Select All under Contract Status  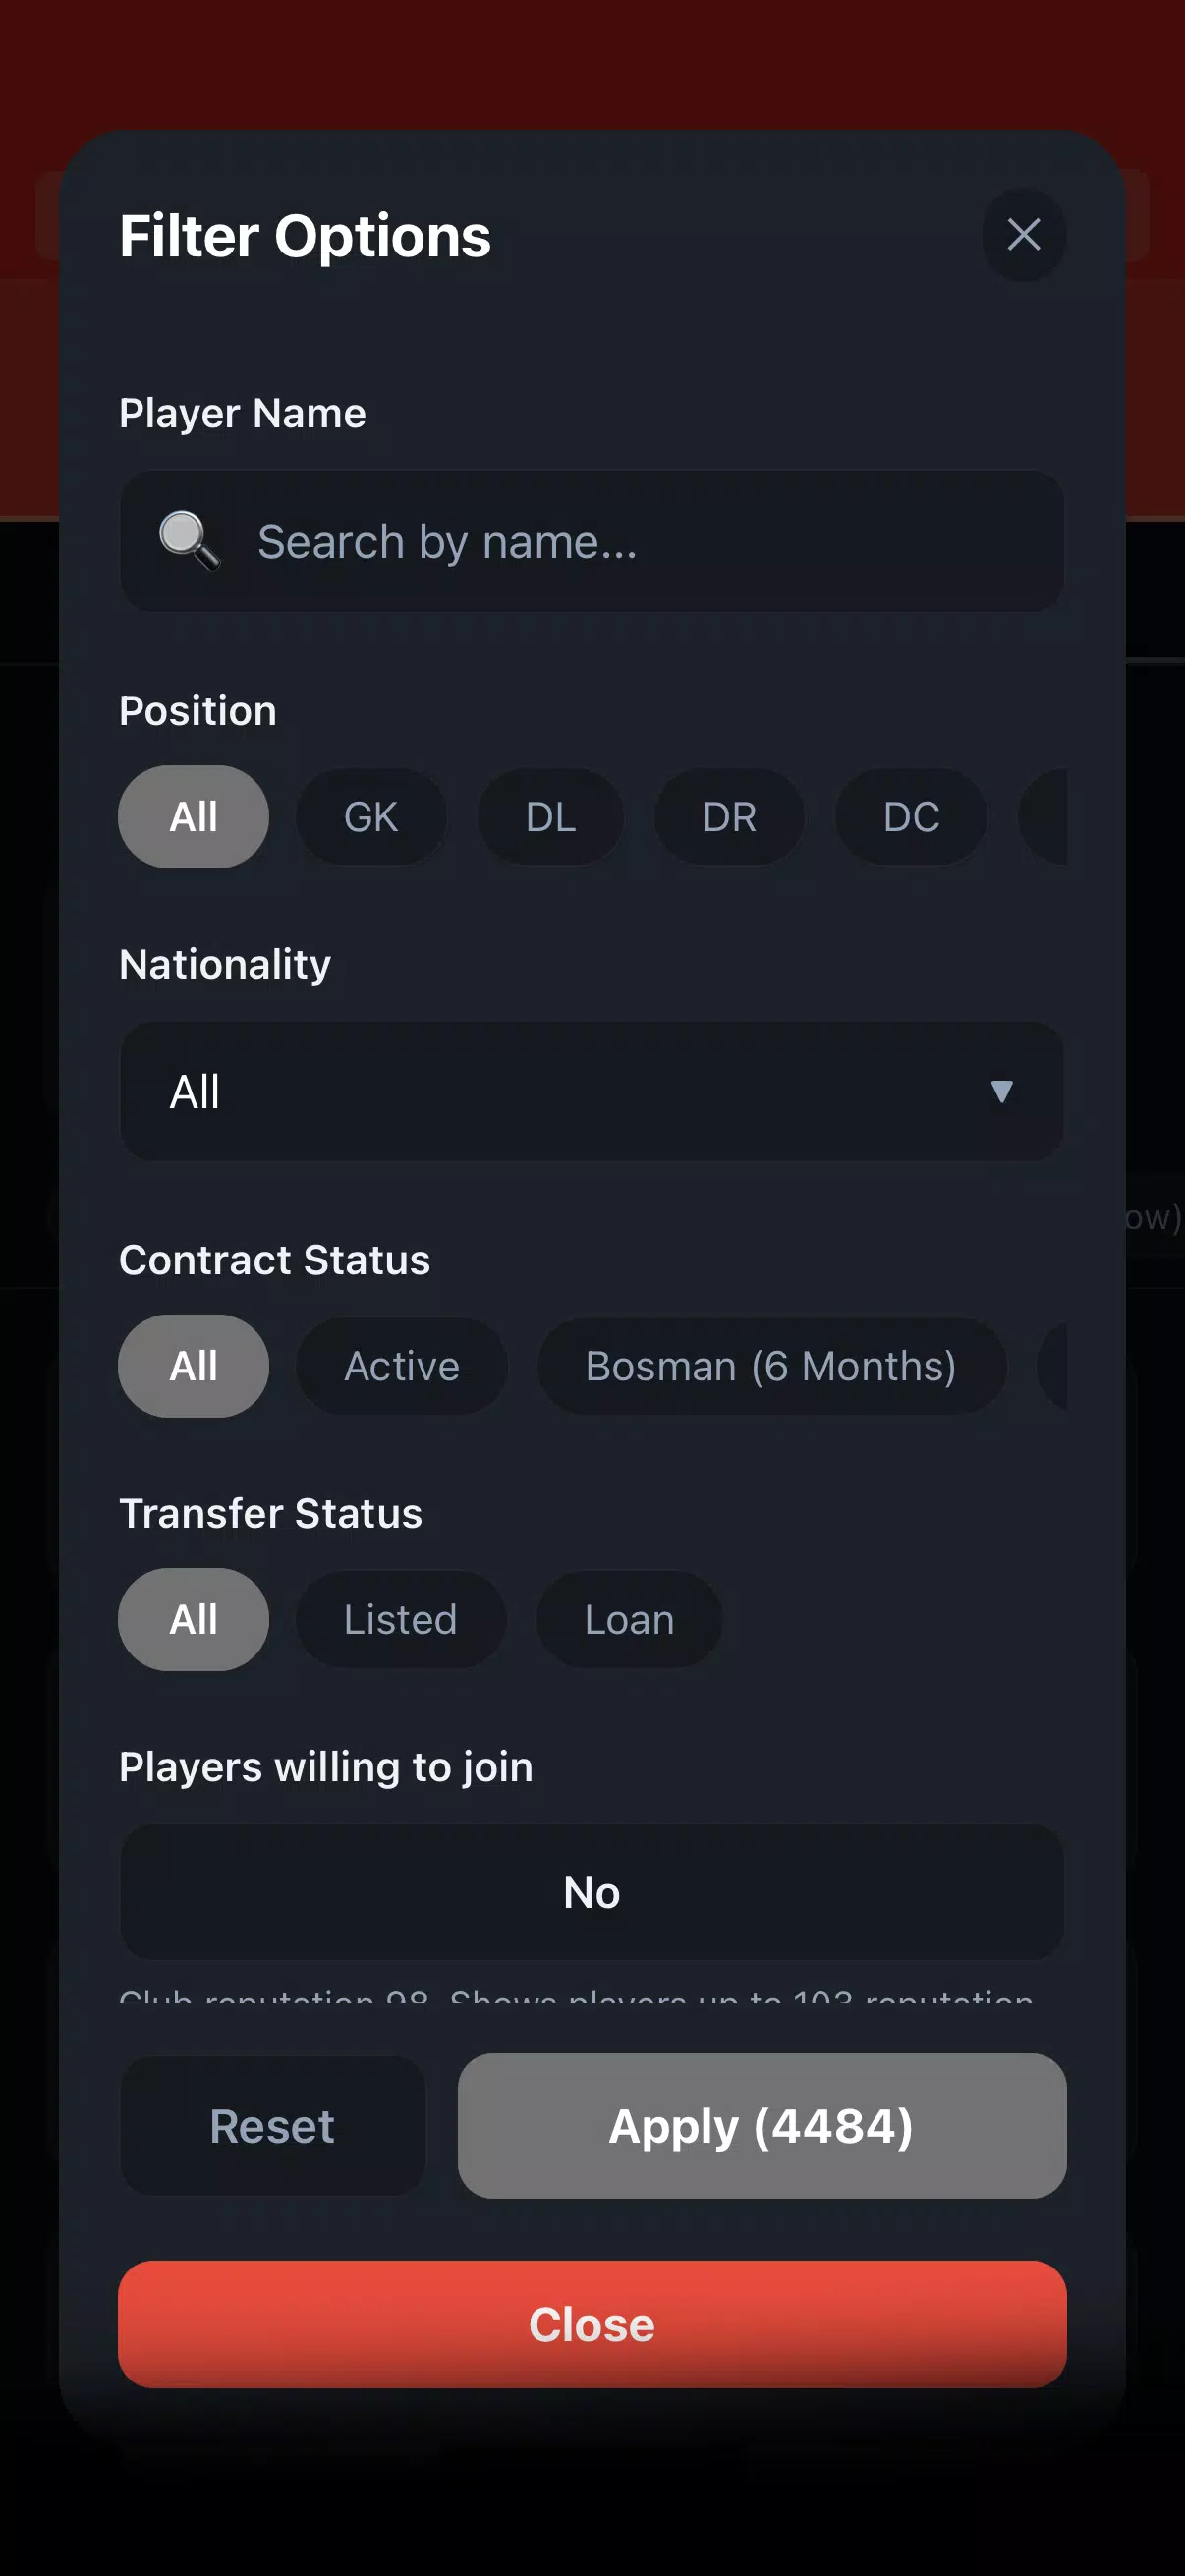point(193,1366)
